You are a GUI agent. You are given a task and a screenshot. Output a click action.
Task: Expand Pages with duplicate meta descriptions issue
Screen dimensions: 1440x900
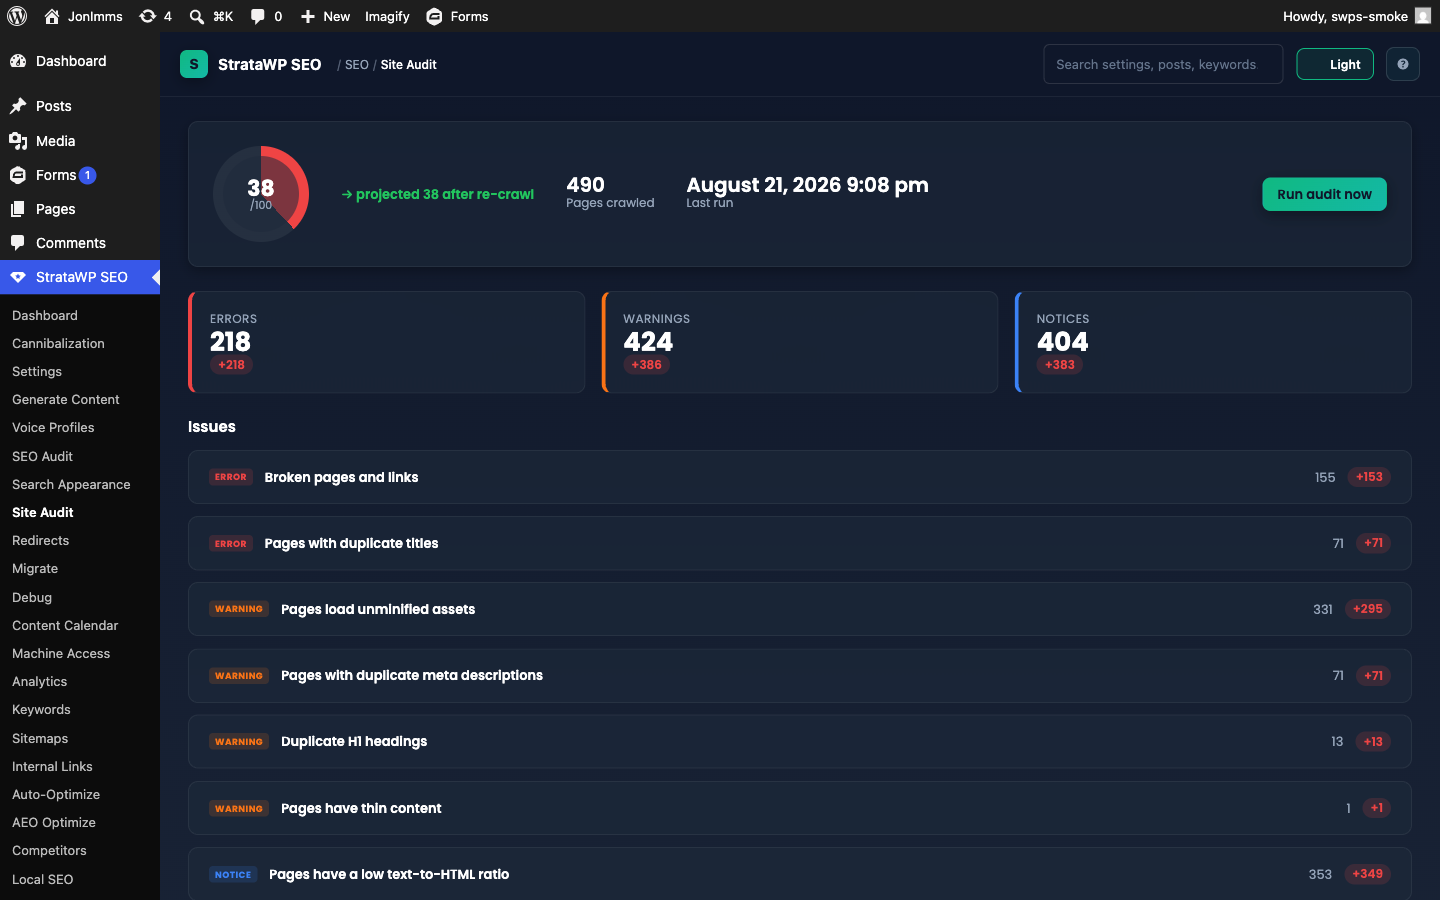coord(800,676)
